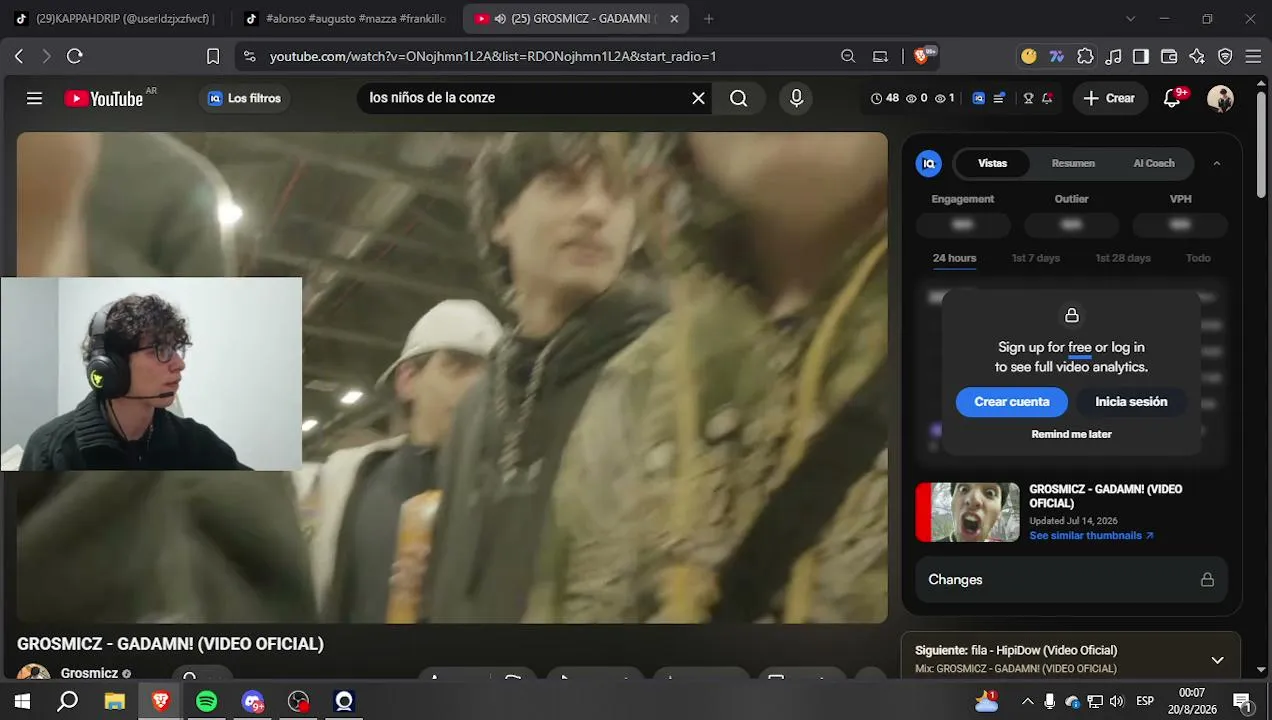Open Brave VPN shield icon
1272x720 pixels.
pyautogui.click(x=1225, y=56)
